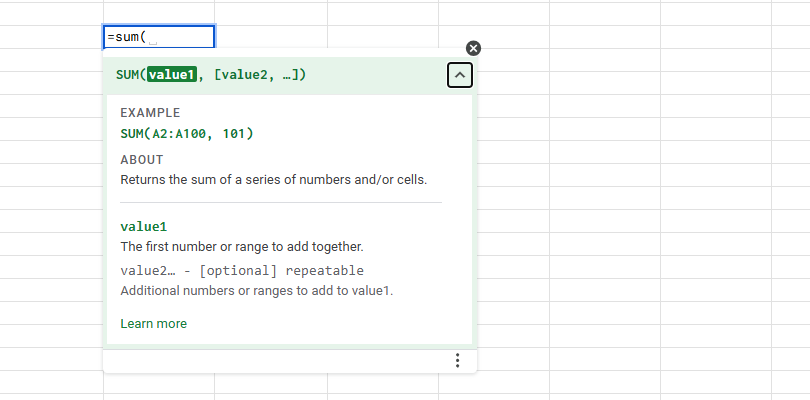Click the green value1 parameter heading
The height and width of the screenshot is (400, 810).
coord(144,226)
